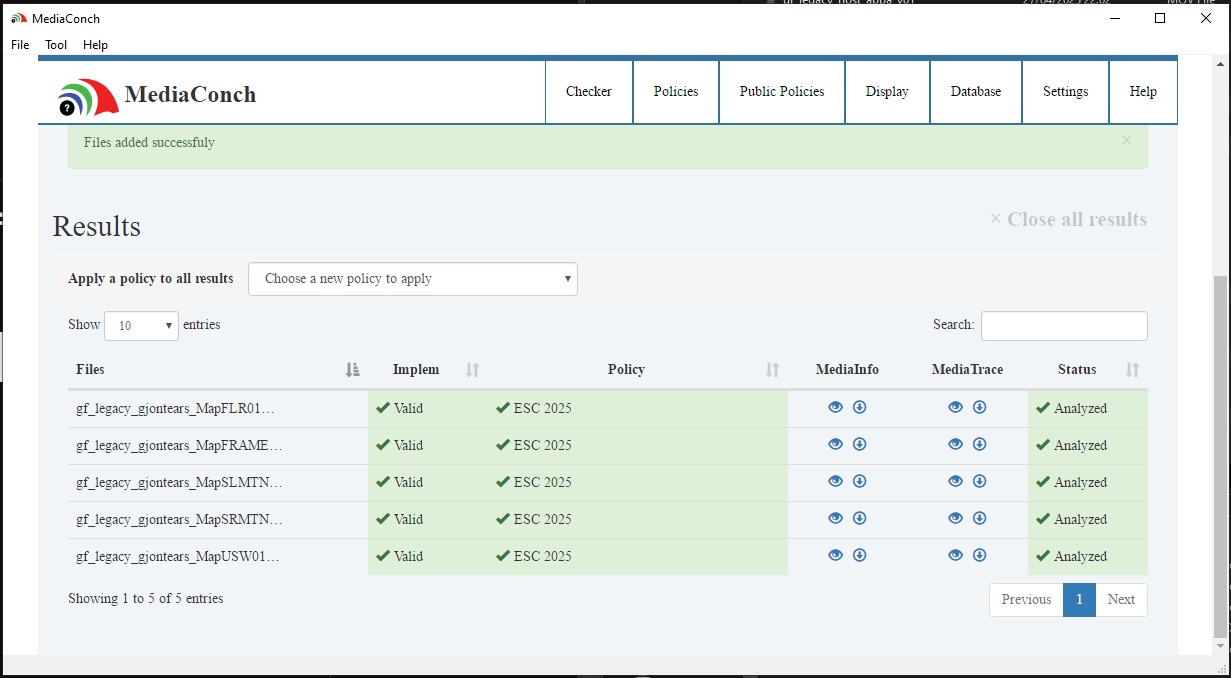This screenshot has width=1231, height=678.
Task: Maximize the MediaConch window
Action: [1160, 18]
